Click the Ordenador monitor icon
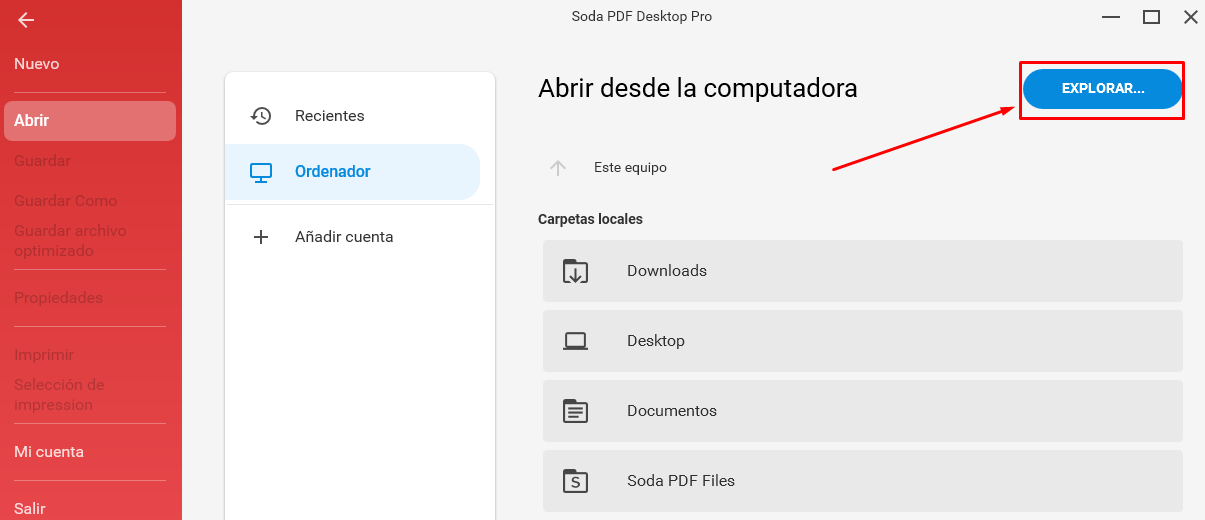The height and width of the screenshot is (520, 1205). pos(261,172)
